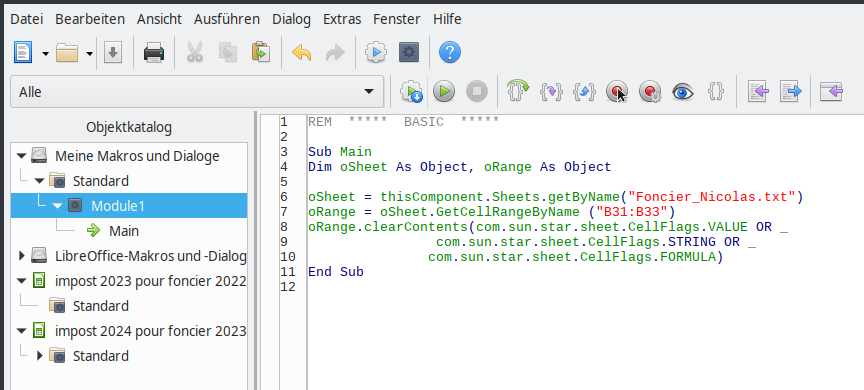This screenshot has height=390, width=864.
Task: Click the "Foncier_Nicolas.txt" string in code
Action: 716,197
